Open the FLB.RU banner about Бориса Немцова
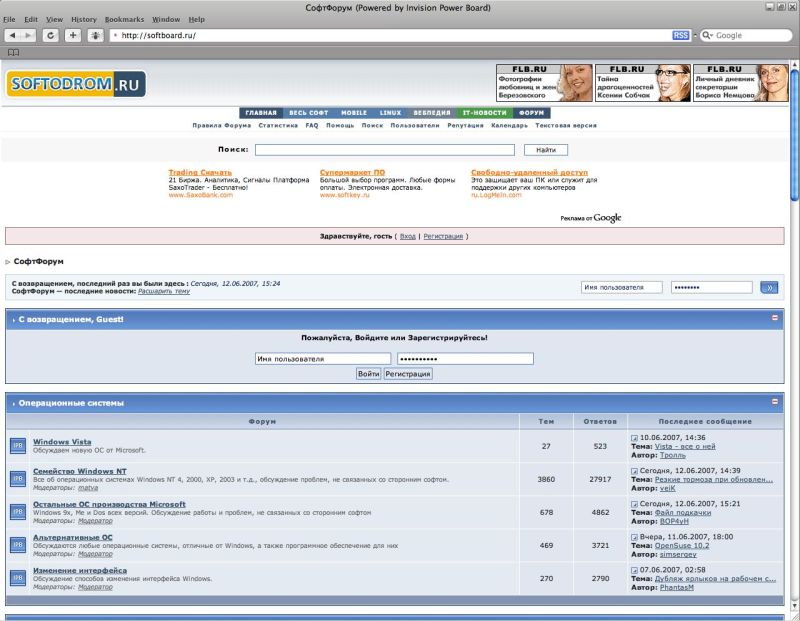 pos(741,83)
